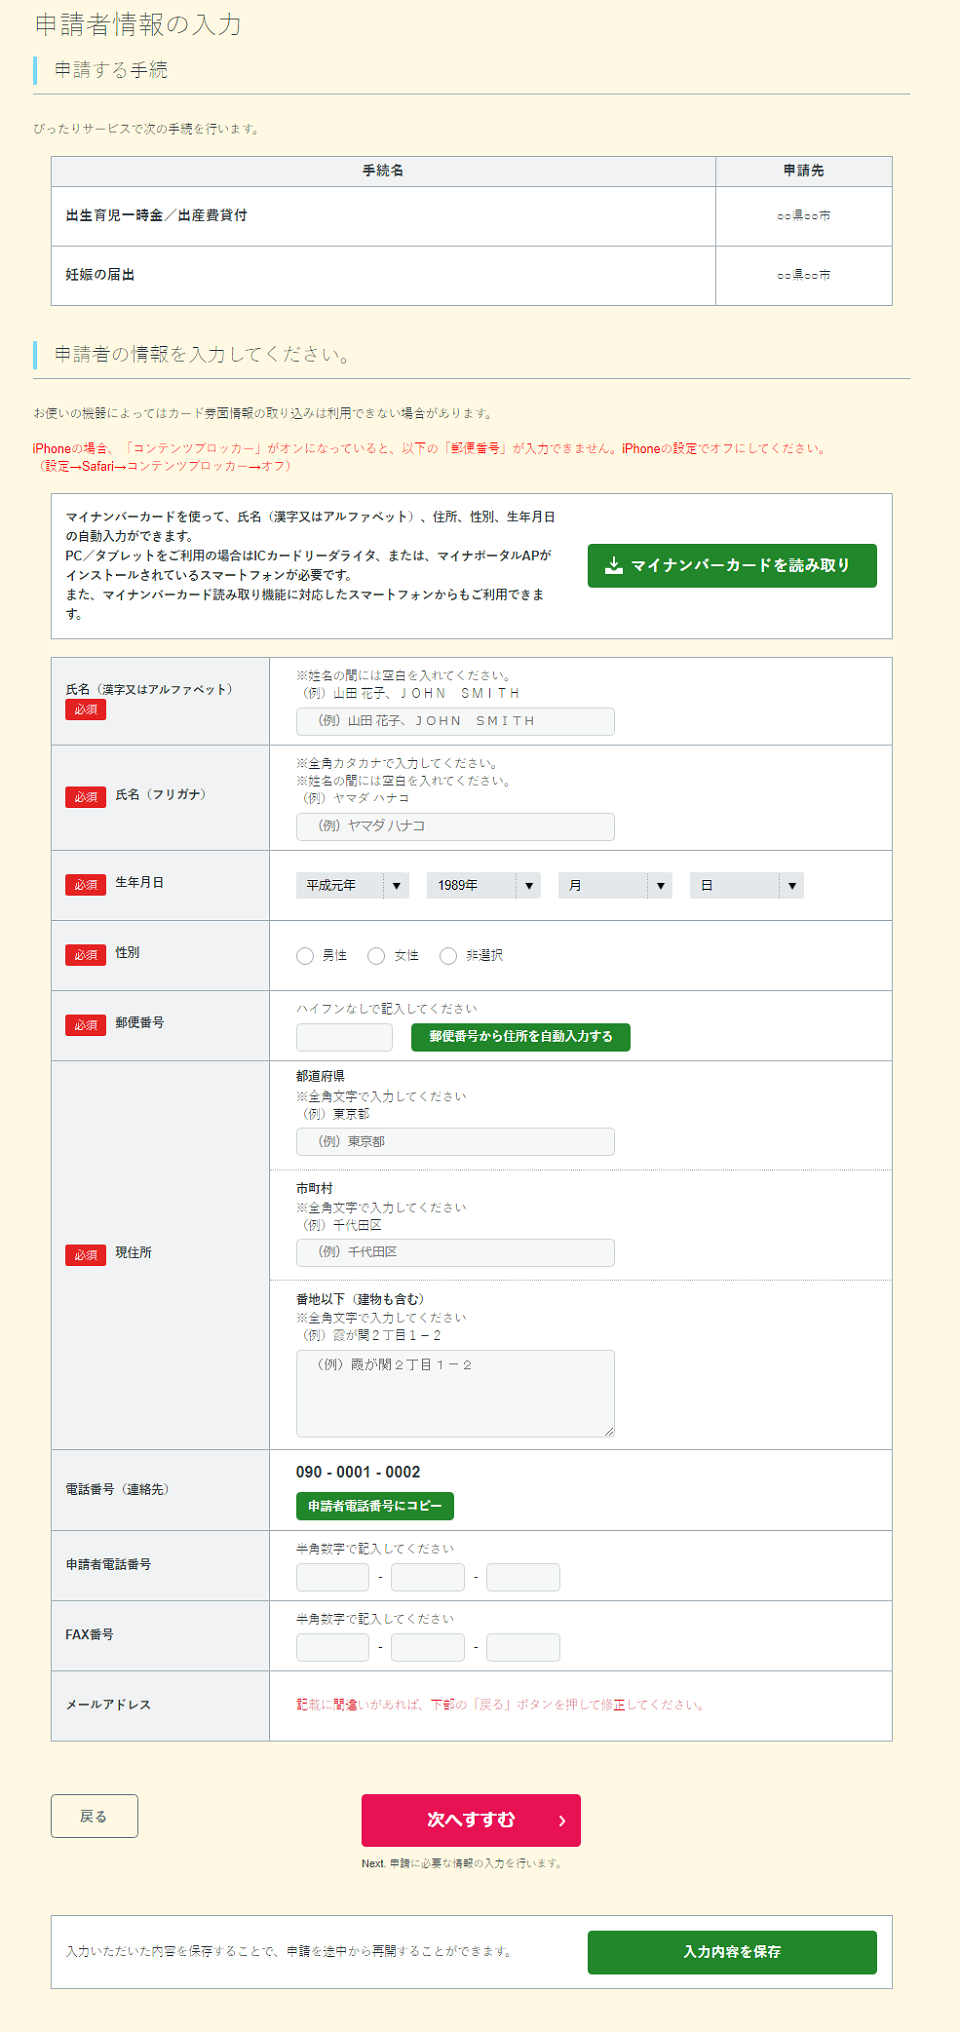Open the 1989年 year dropdown
Image resolution: width=960 pixels, height=2032 pixels.
coord(484,885)
